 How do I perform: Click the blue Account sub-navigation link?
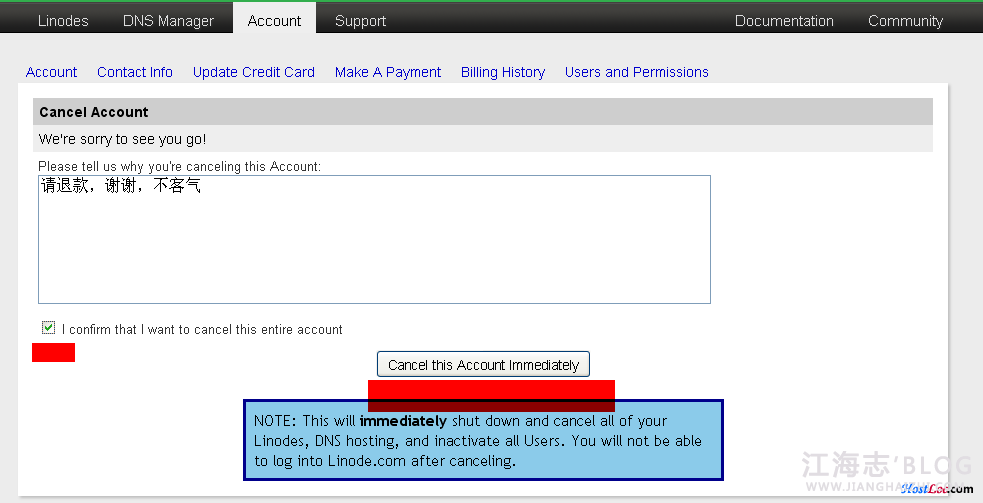[x=51, y=72]
